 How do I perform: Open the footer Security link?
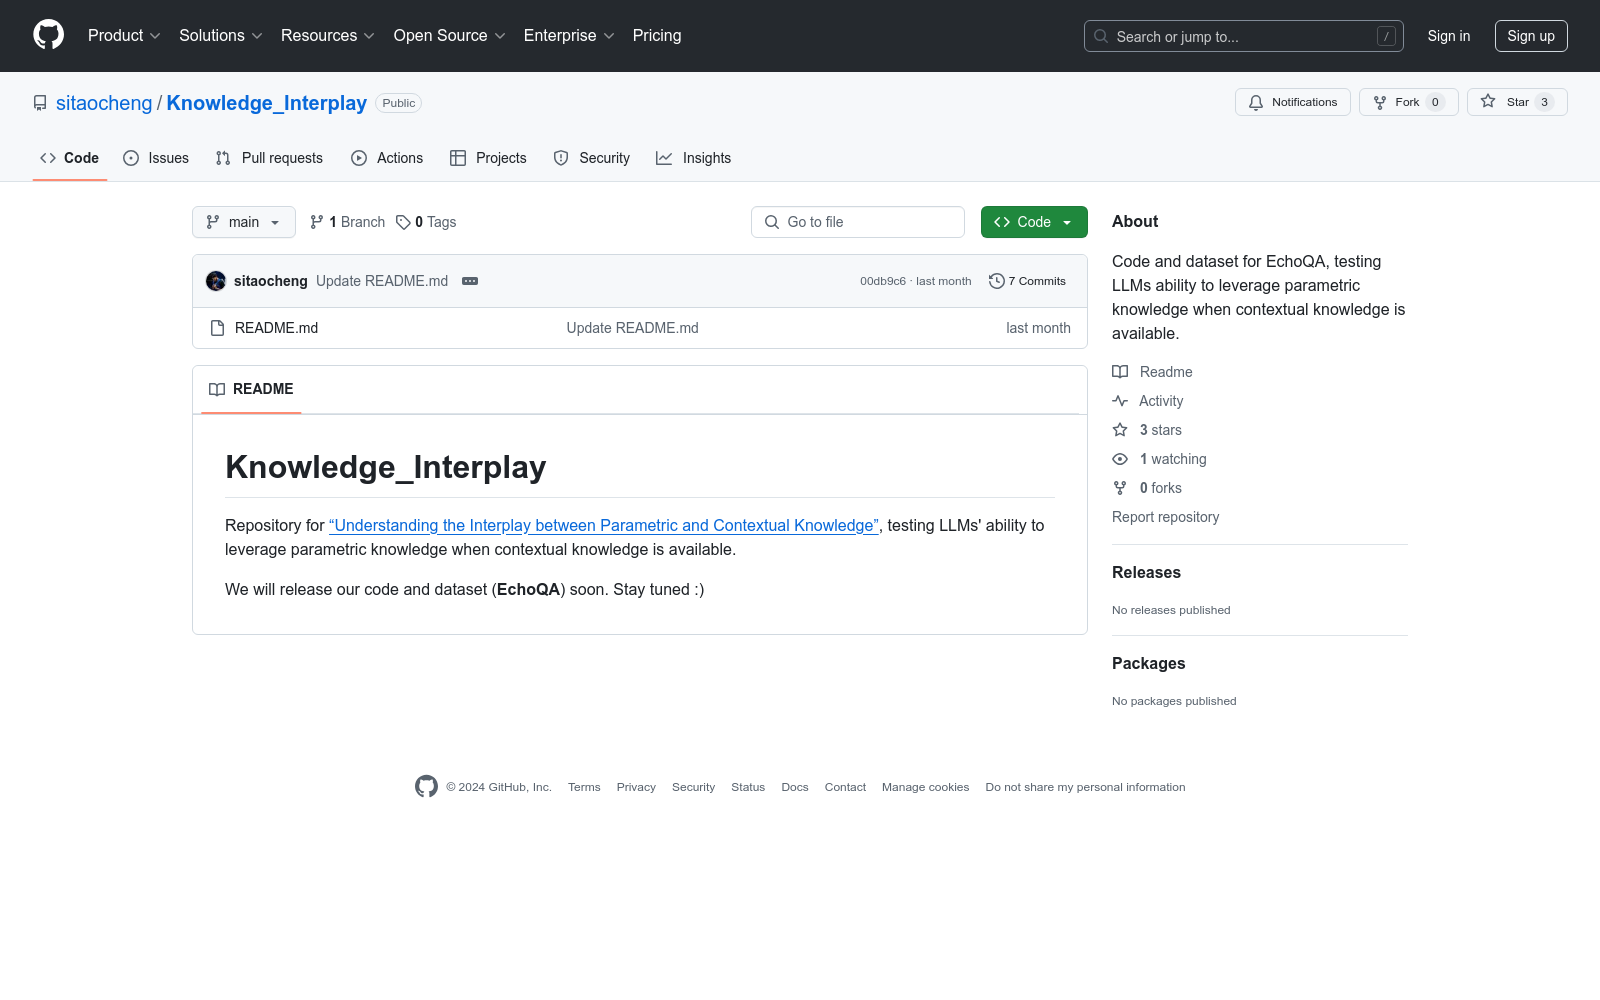click(693, 787)
